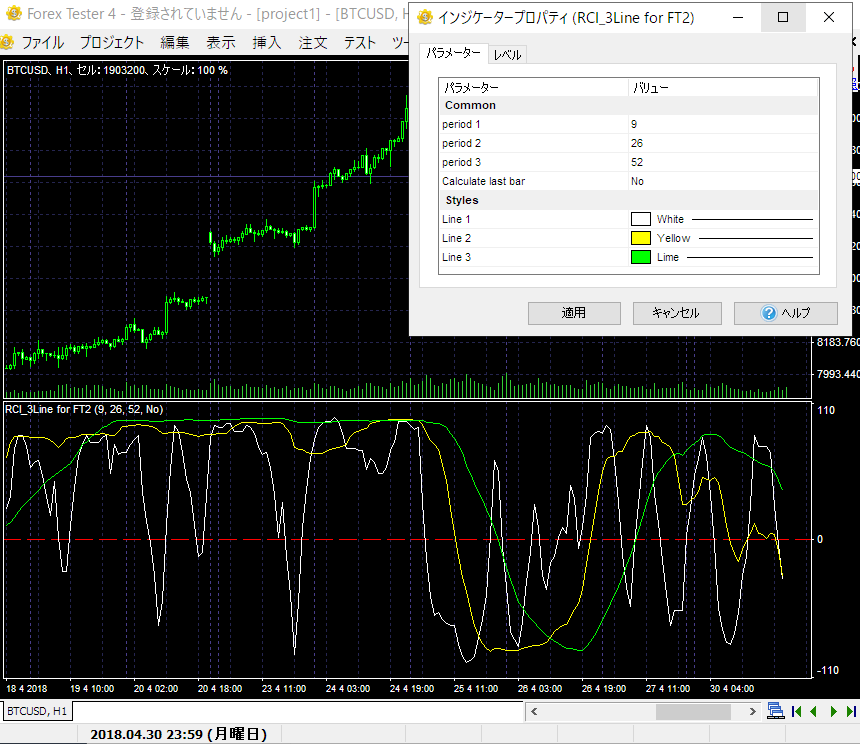This screenshot has width=860, height=744.
Task: Click the previous chart tab arrow
Action: [814, 711]
